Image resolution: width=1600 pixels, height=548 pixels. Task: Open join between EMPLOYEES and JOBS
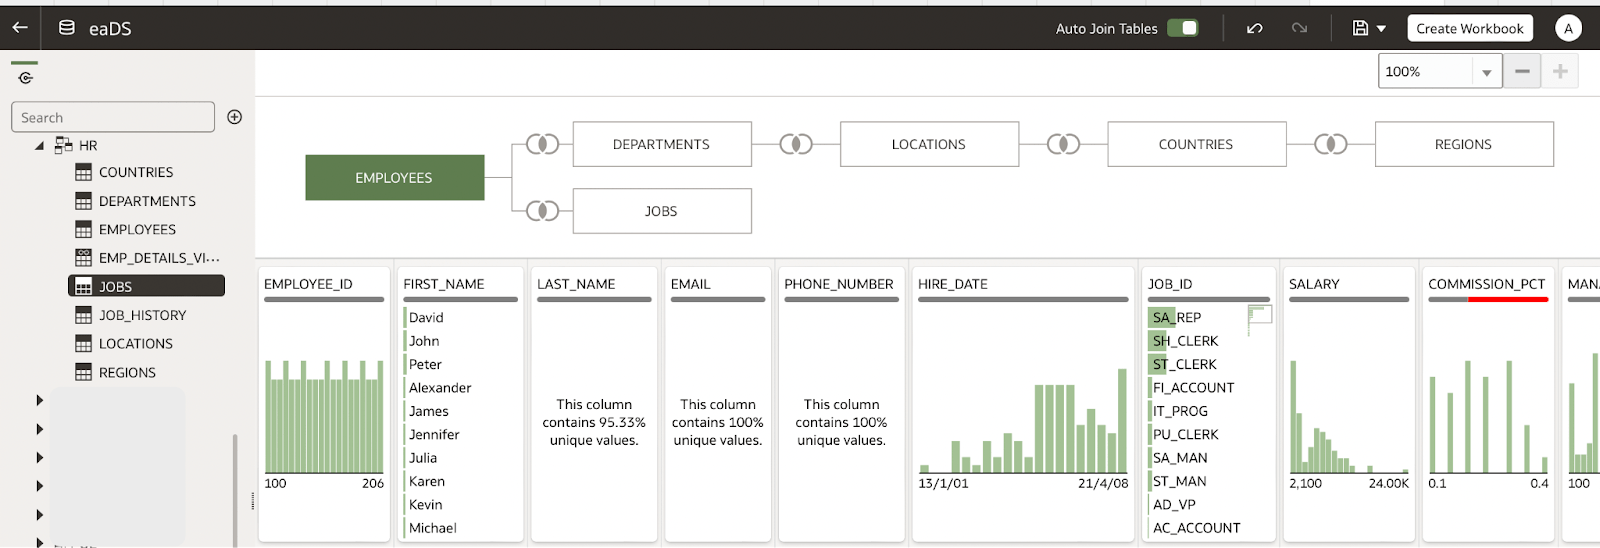click(x=542, y=211)
